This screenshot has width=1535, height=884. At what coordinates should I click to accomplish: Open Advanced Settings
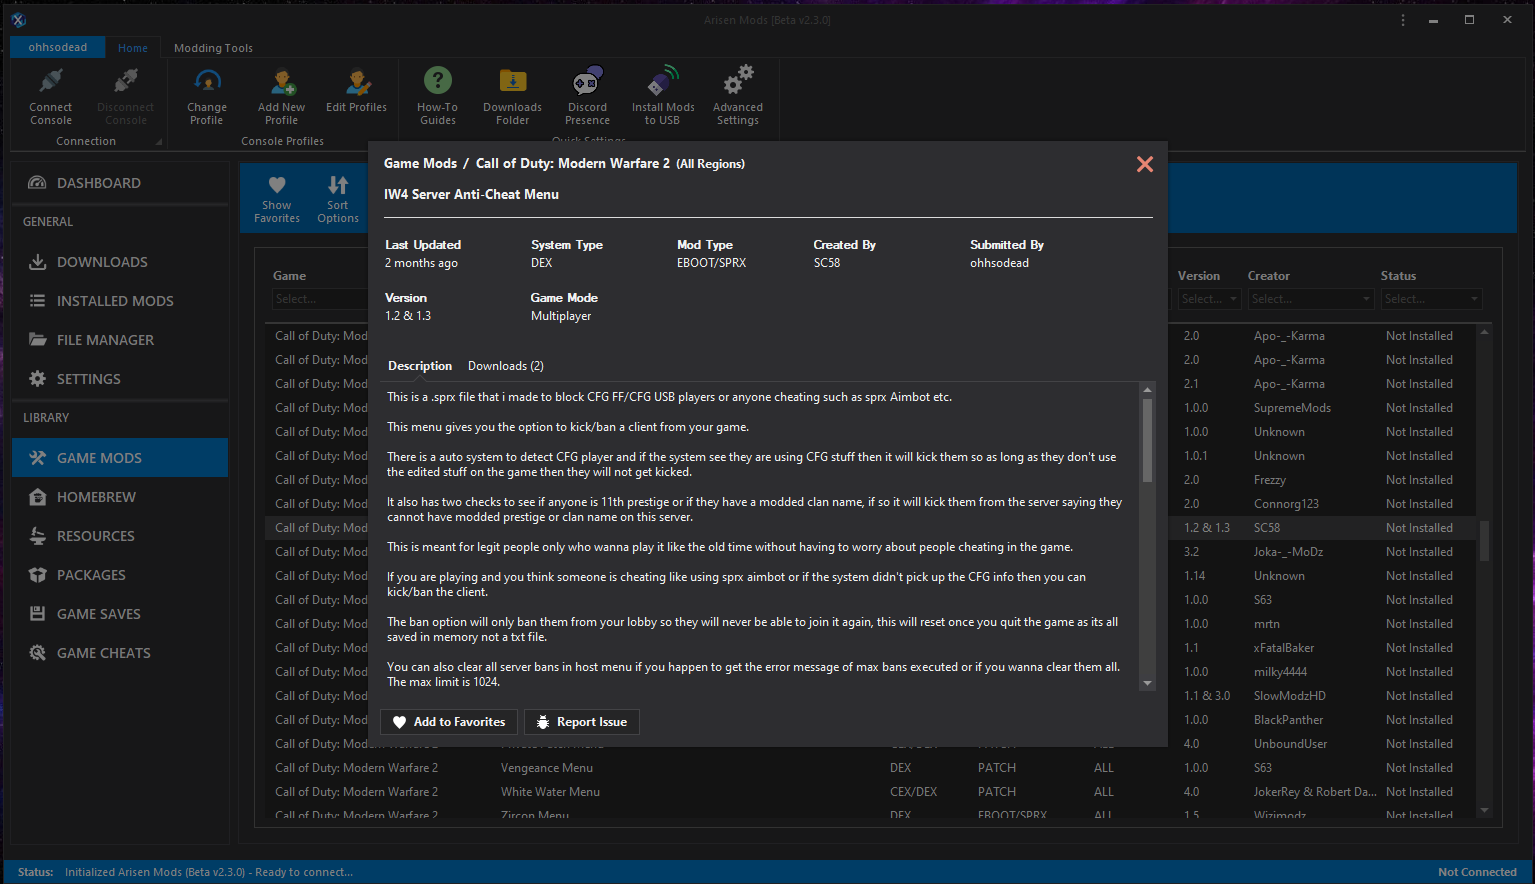click(738, 97)
